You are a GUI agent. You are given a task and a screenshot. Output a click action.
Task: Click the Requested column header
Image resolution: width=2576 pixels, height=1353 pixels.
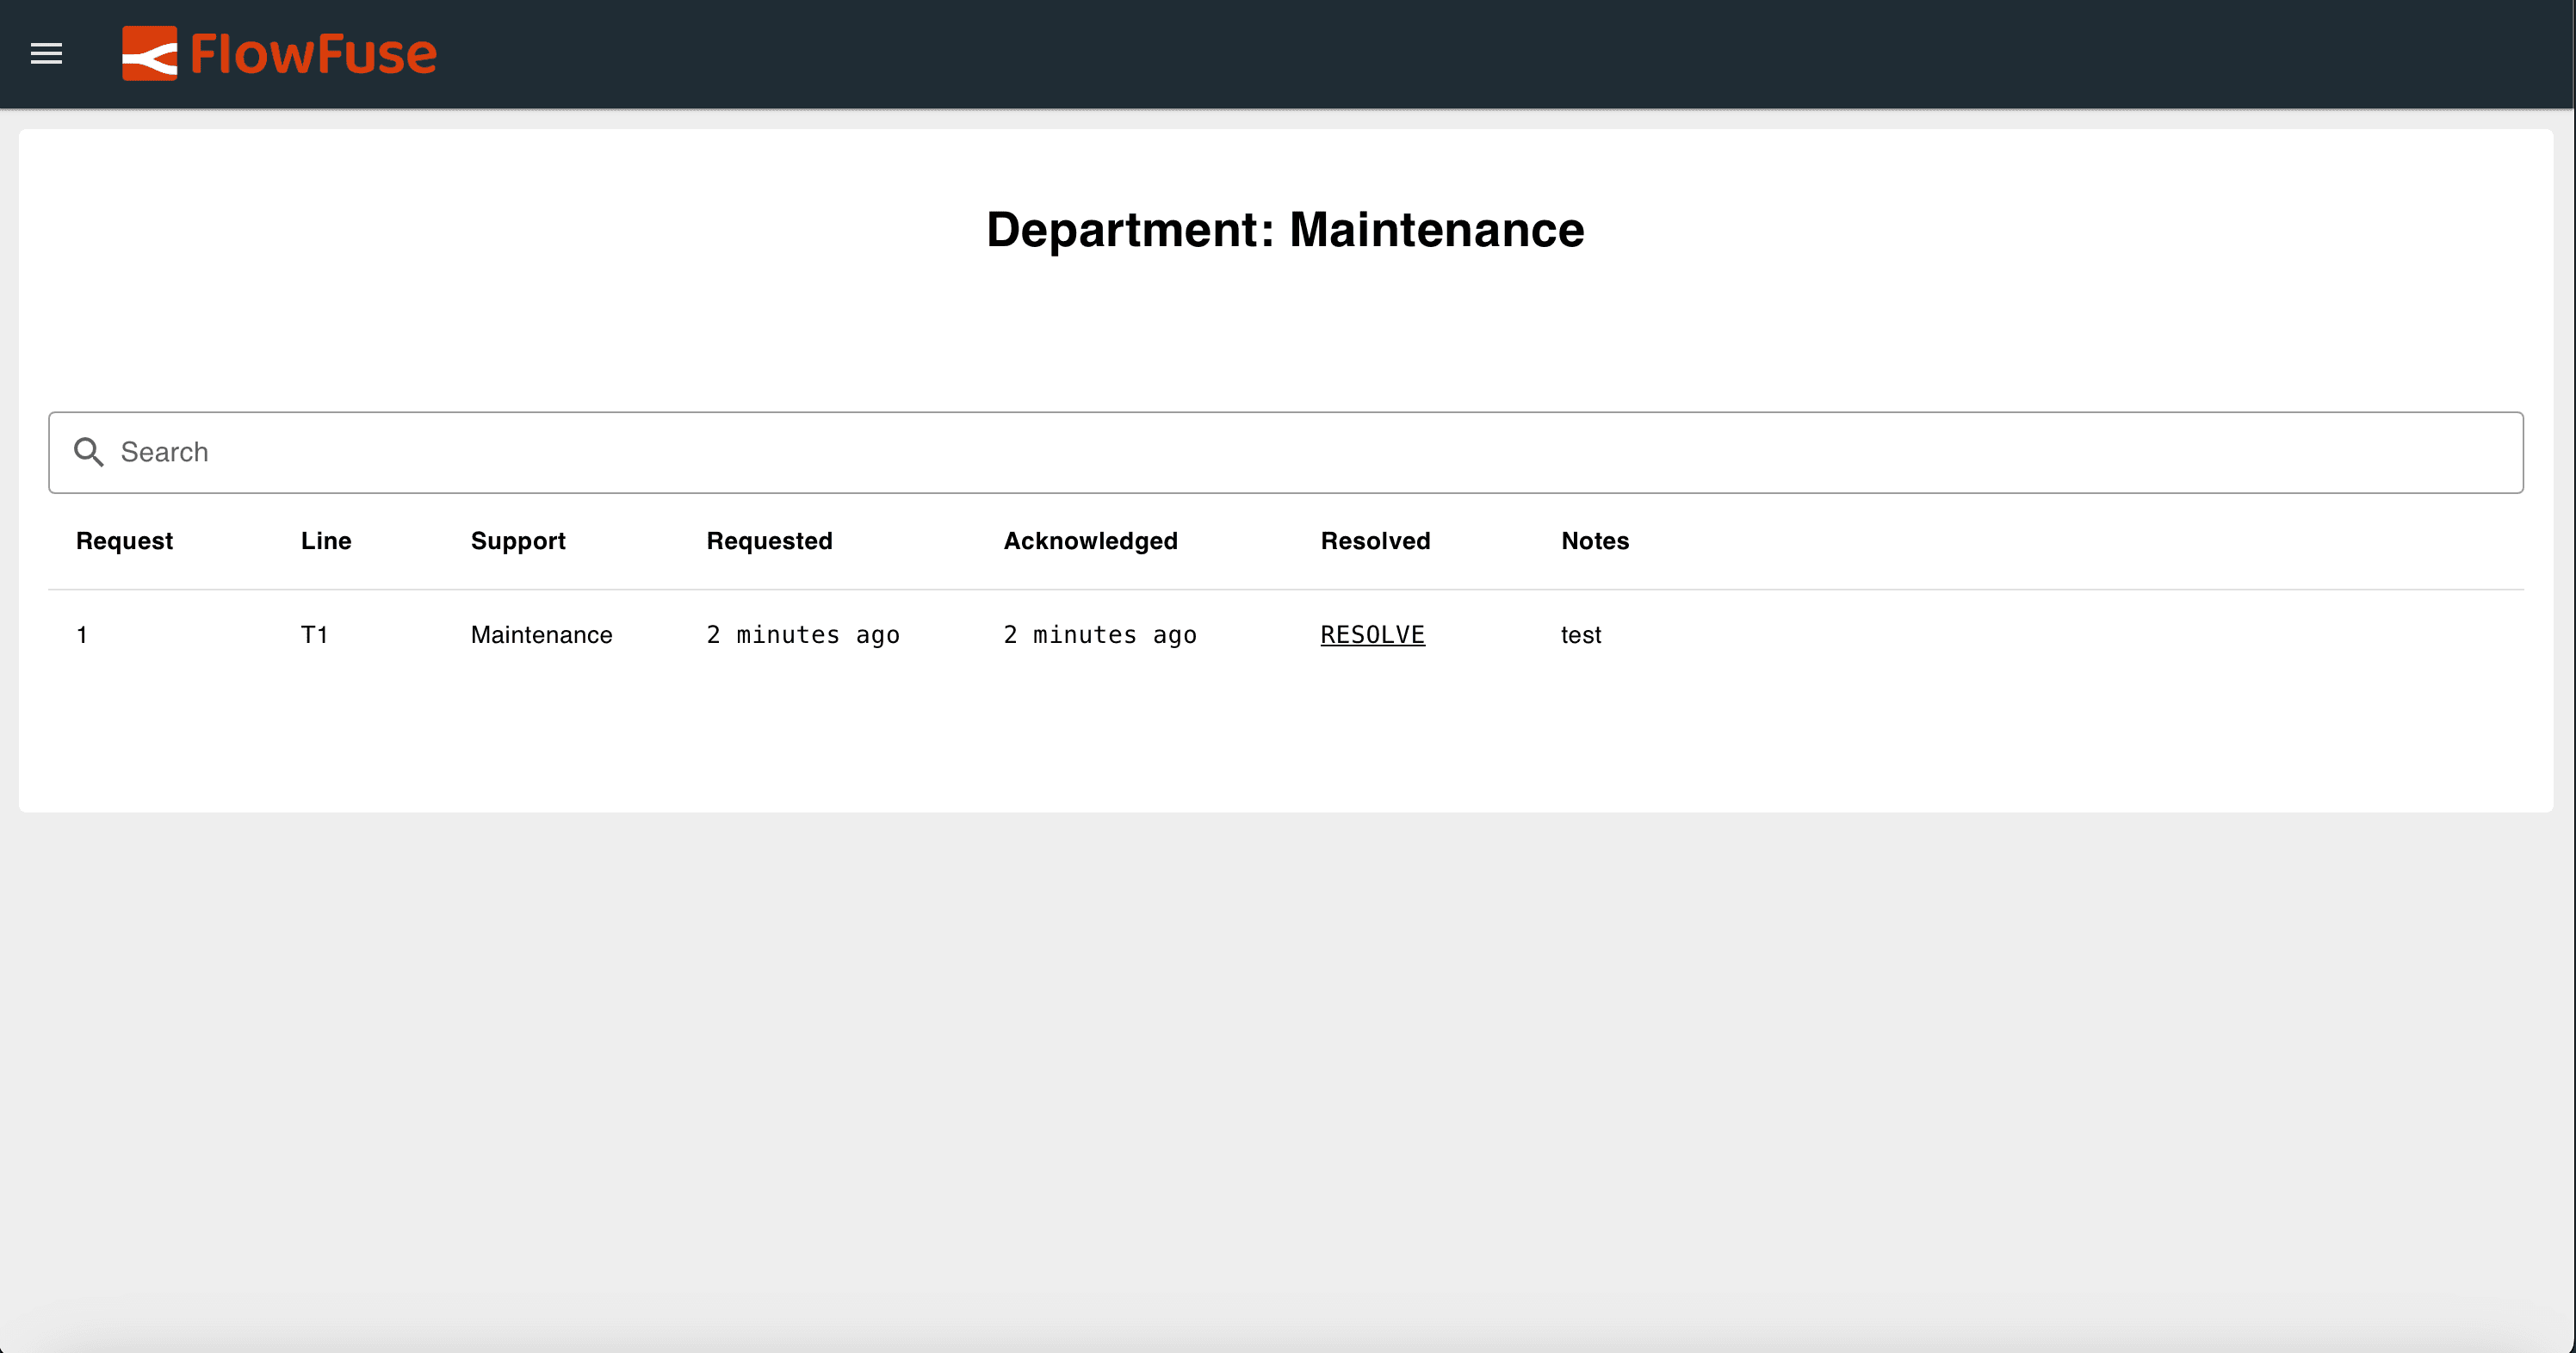click(x=769, y=541)
